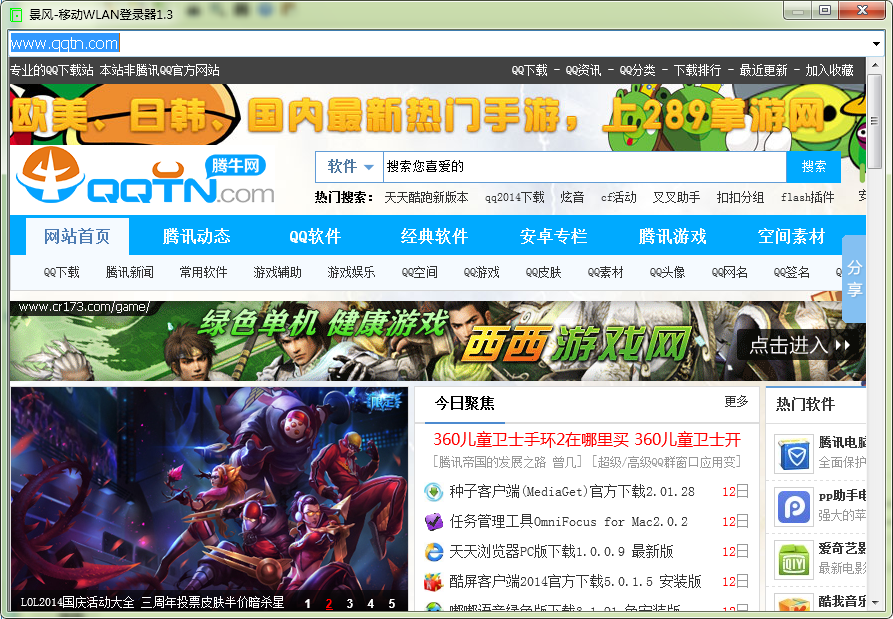The width and height of the screenshot is (893, 619).
Task: Click QQ游戏 sub-navigation link
Action: click(x=481, y=272)
